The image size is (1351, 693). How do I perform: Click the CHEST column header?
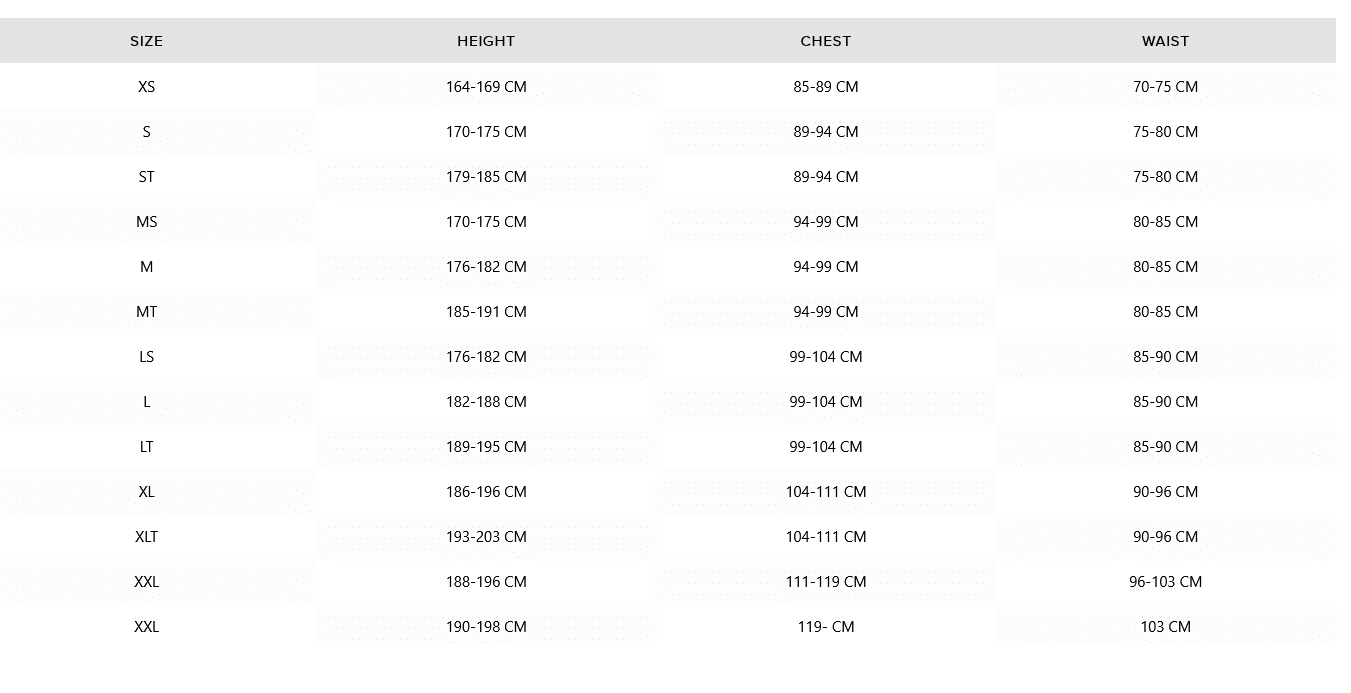826,41
